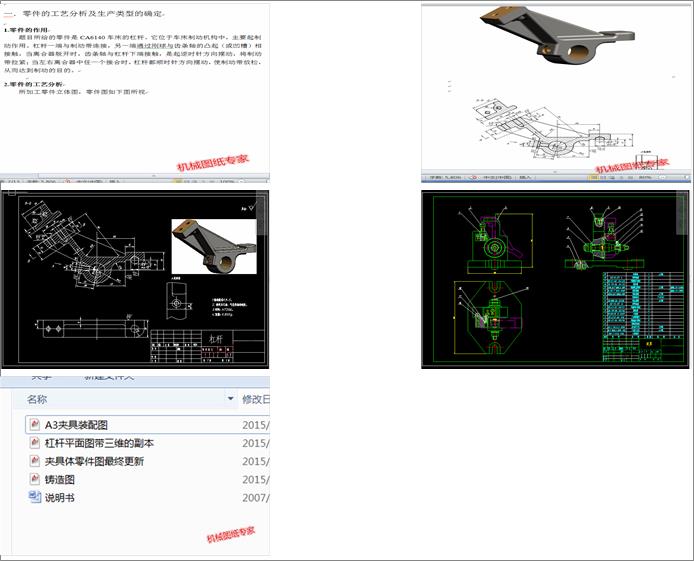This screenshot has width=694, height=561.
Task: Click the 2007 date of 说明书
Action: pyautogui.click(x=255, y=498)
